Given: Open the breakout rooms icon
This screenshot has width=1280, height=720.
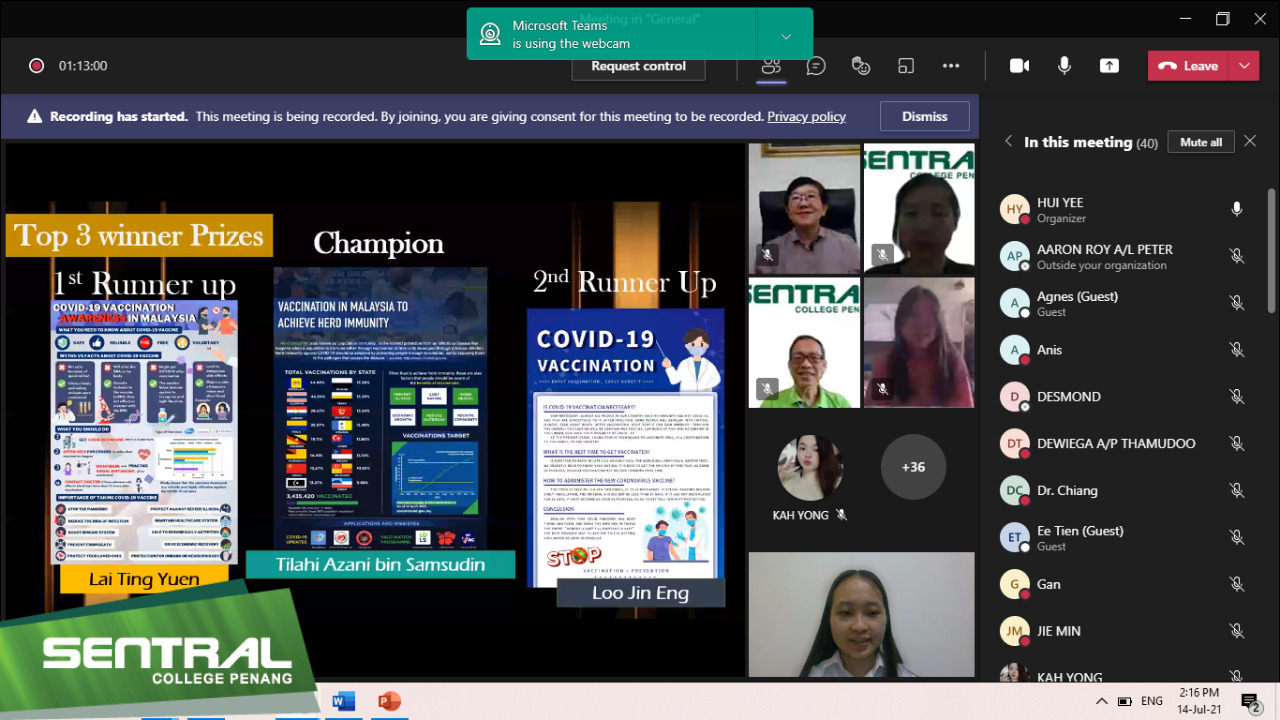Looking at the screenshot, I should [x=906, y=66].
